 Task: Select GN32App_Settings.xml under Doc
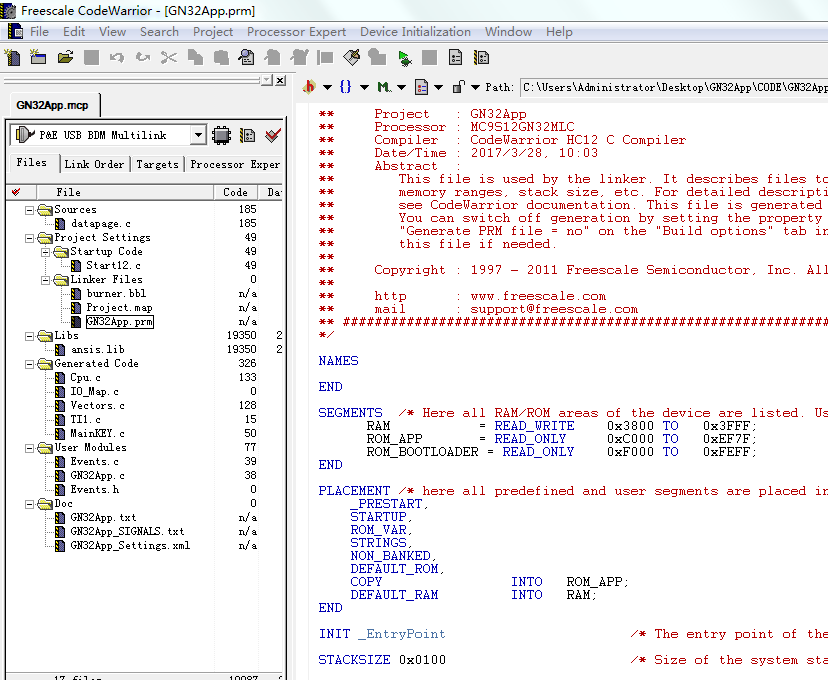pyautogui.click(x=130, y=545)
